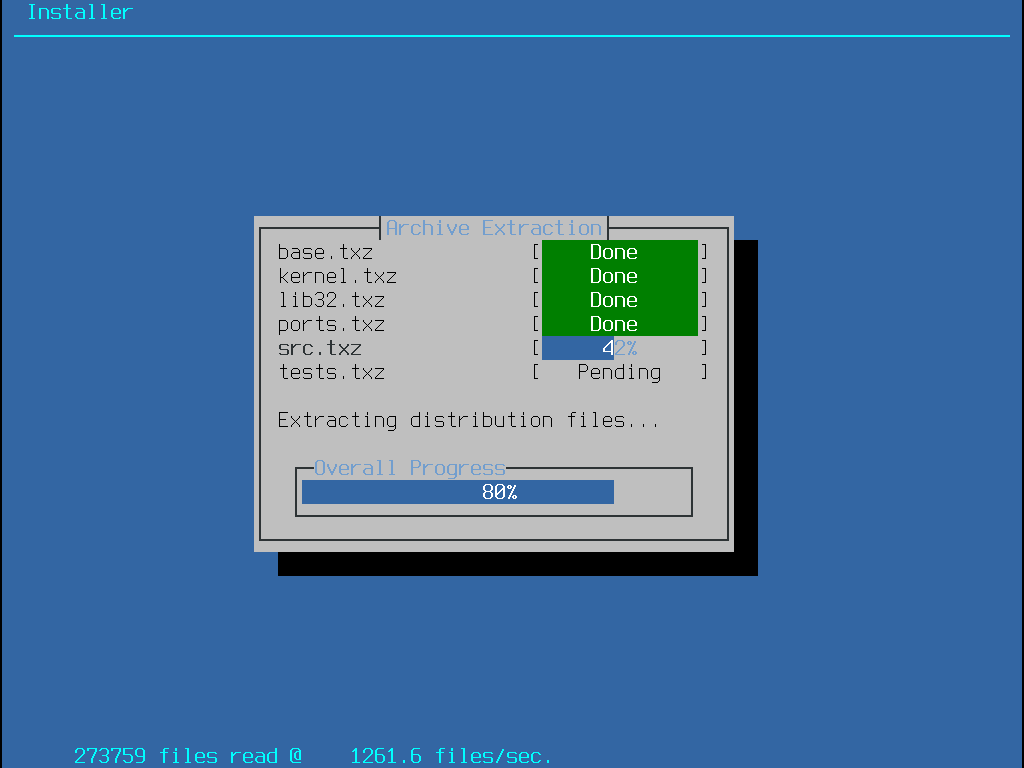
Task: Click the 273759 files read counter
Action: coord(188,756)
